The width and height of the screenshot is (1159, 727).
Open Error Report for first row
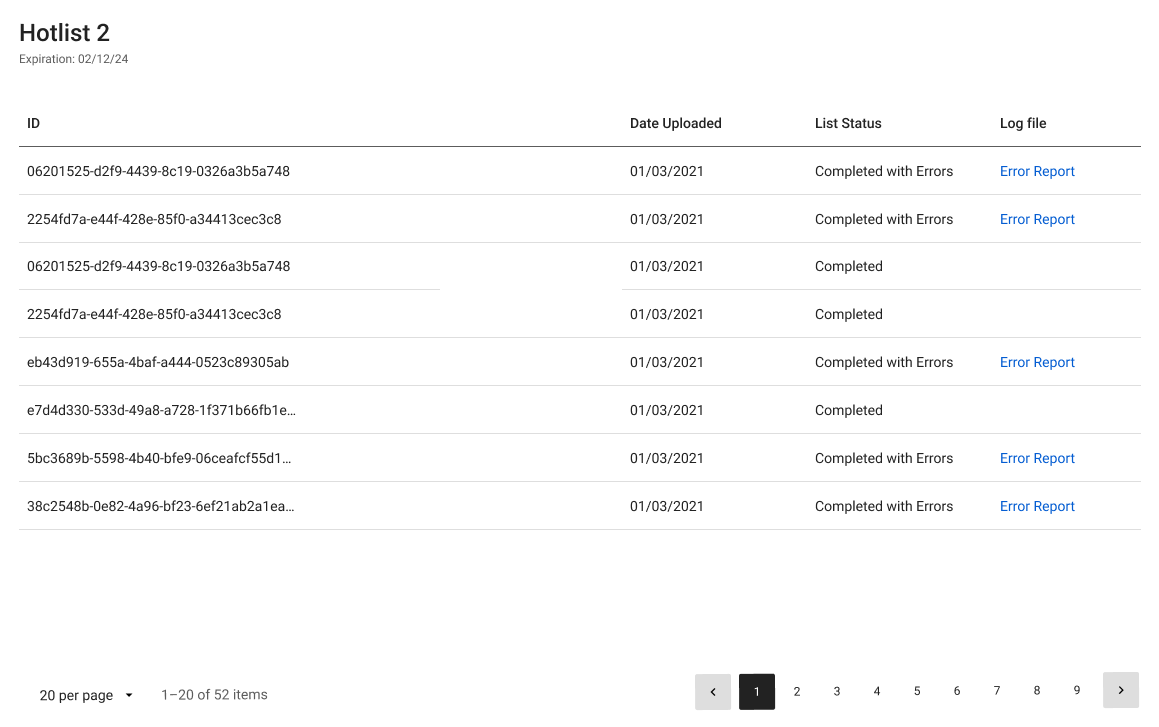pos(1037,171)
